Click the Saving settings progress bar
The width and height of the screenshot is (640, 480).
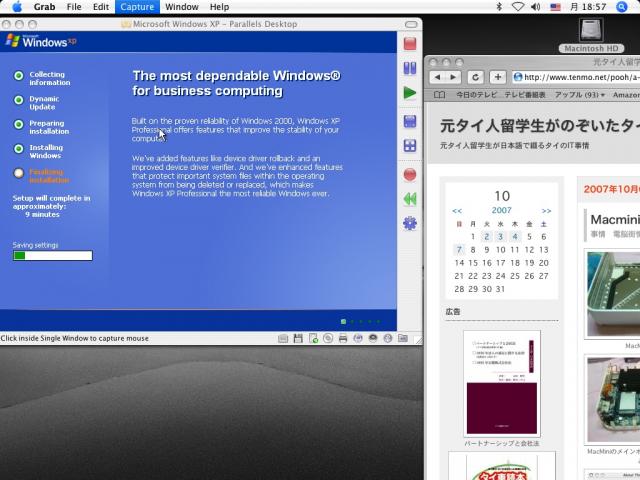(53, 256)
